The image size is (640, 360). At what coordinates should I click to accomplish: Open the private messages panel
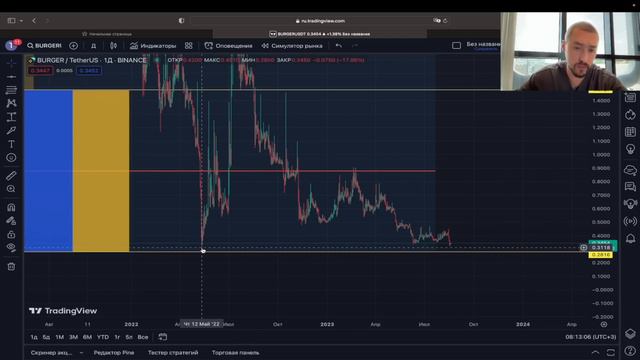[x=630, y=187]
